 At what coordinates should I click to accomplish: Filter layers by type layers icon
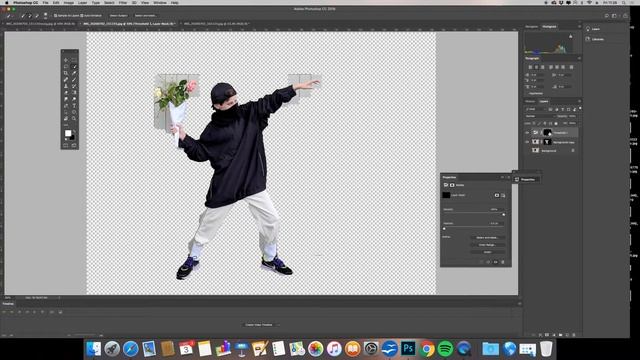(x=562, y=109)
